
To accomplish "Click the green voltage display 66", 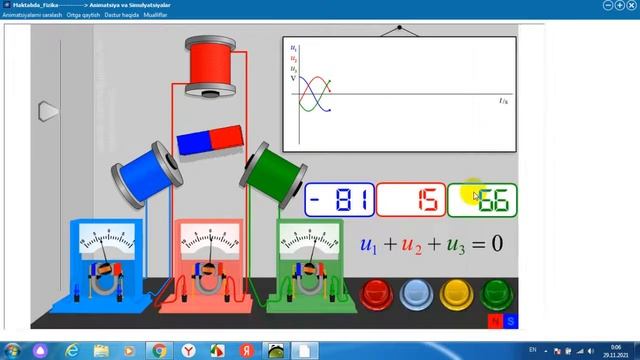I will 482,200.
